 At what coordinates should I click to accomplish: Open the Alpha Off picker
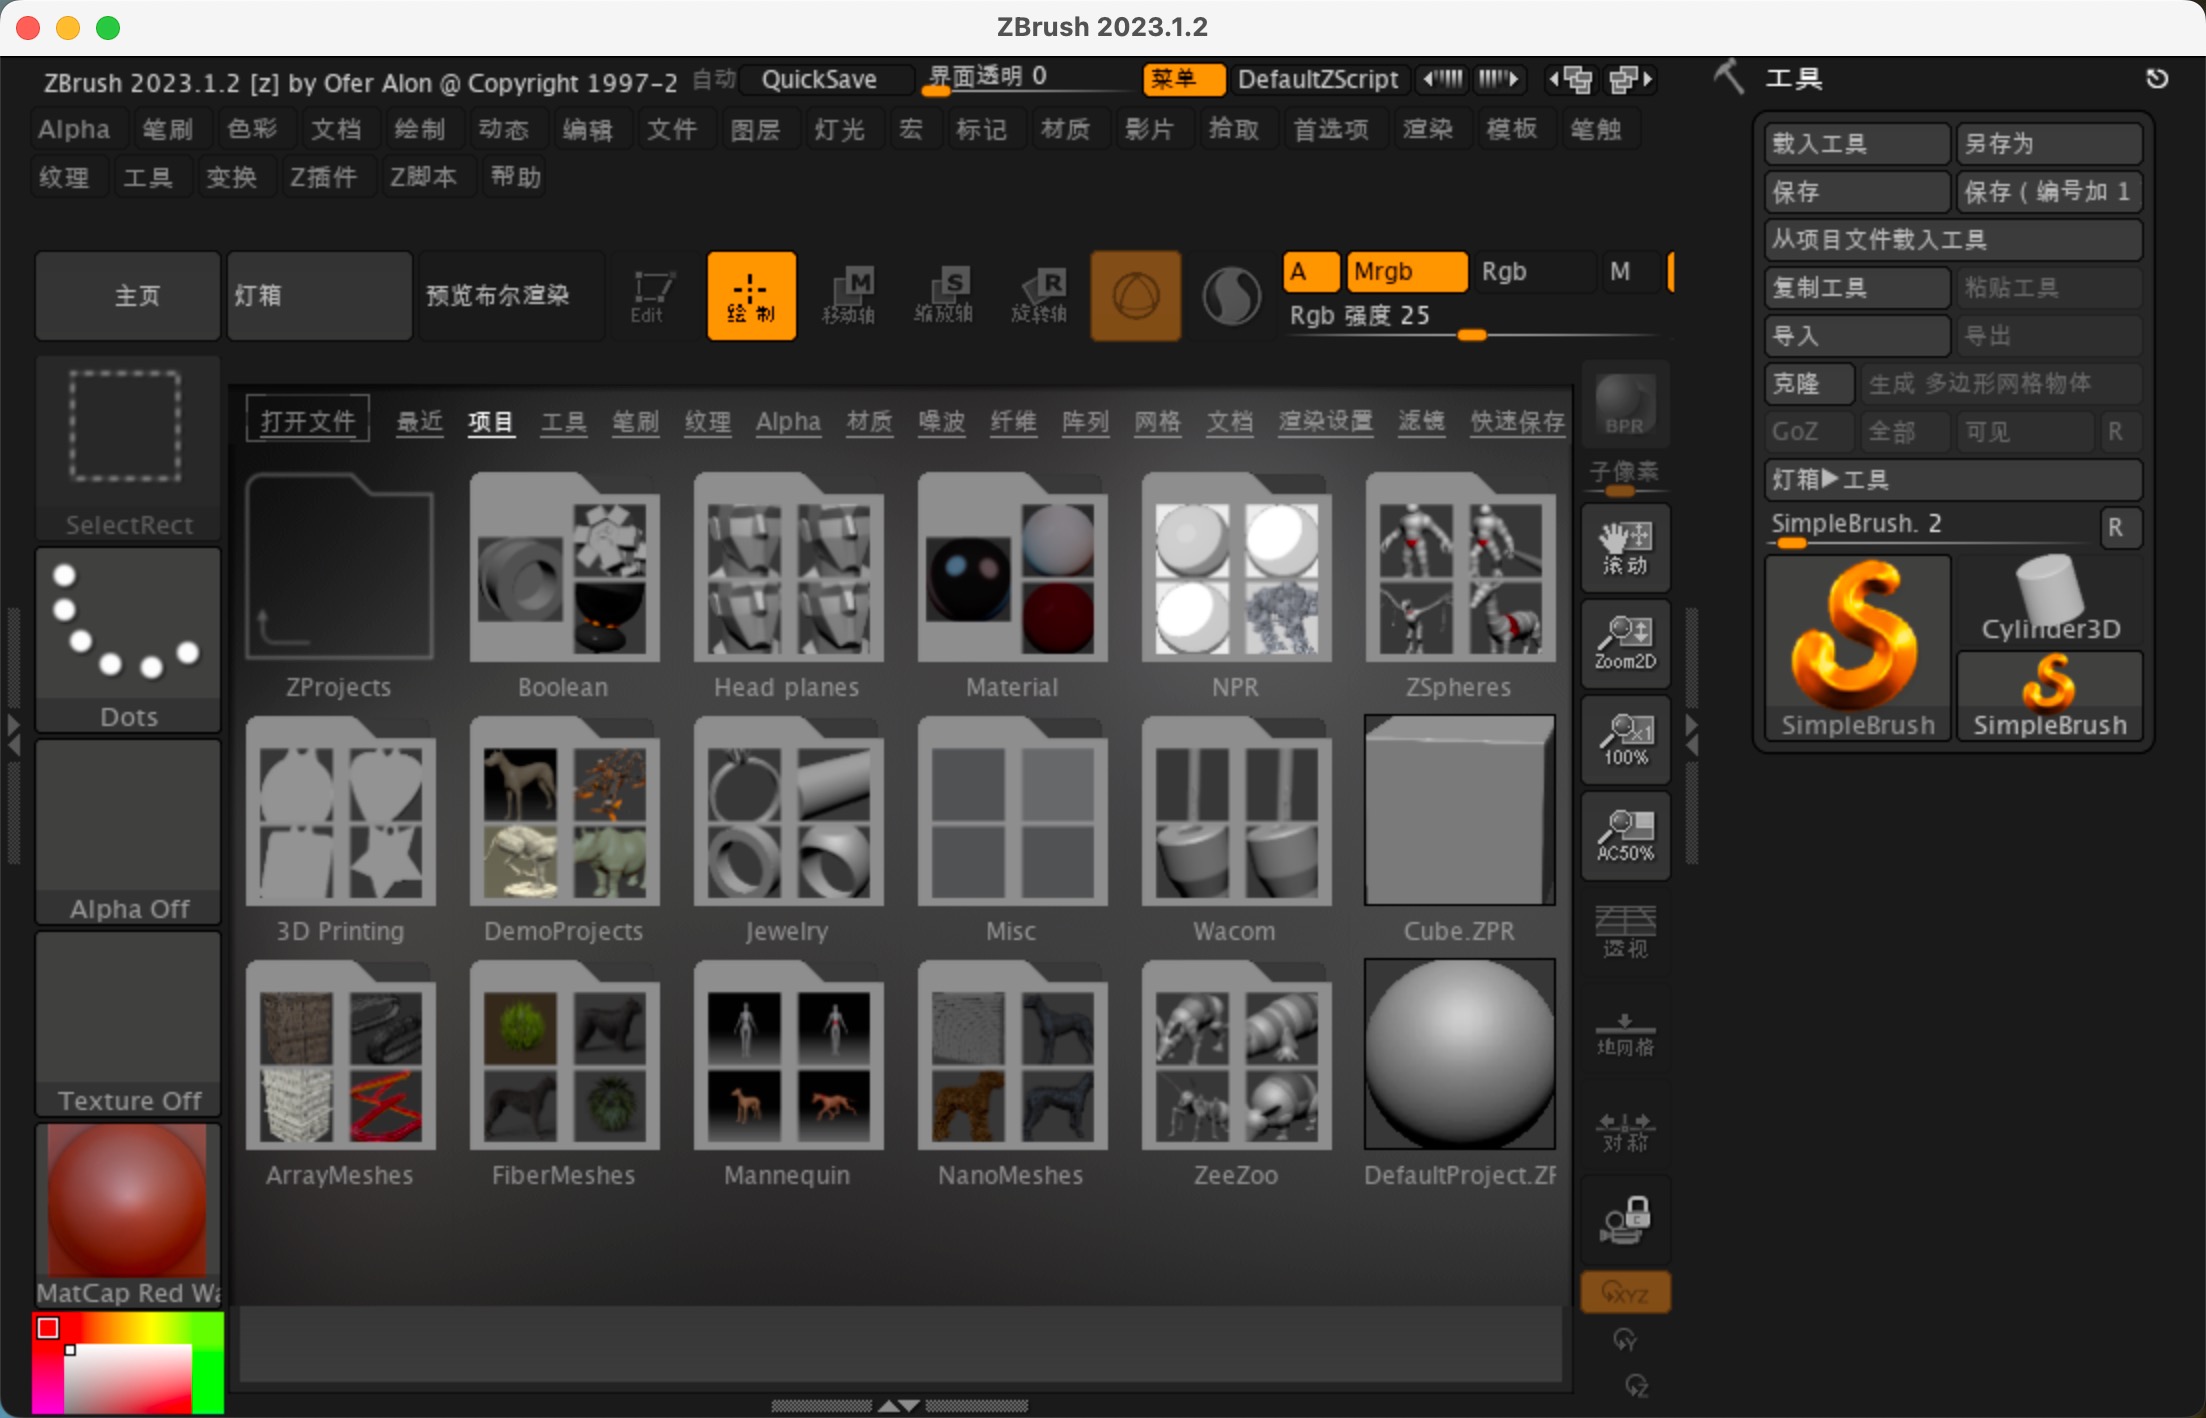127,832
